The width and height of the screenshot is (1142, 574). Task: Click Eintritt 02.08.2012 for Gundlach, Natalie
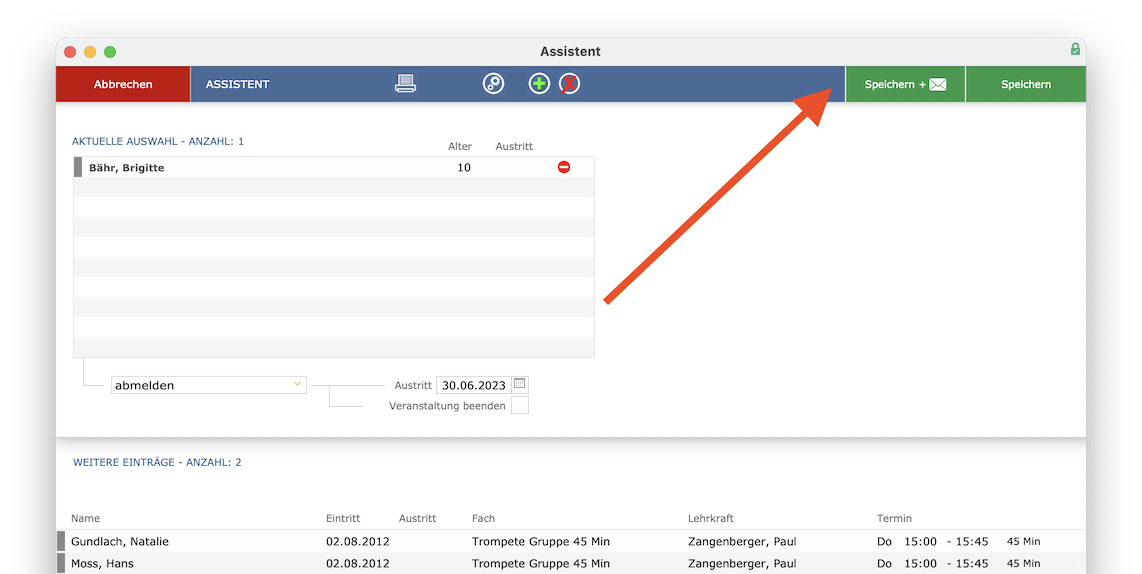[358, 541]
